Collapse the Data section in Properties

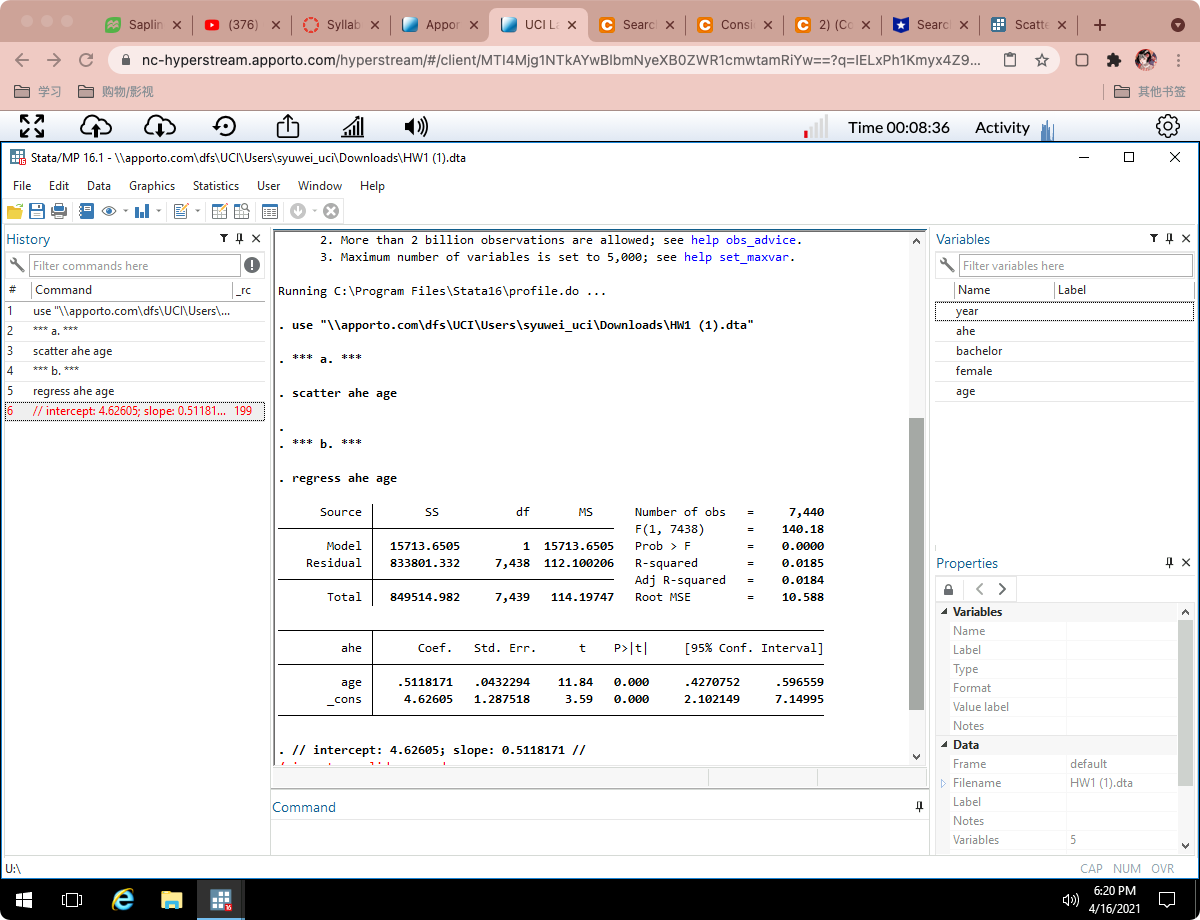click(x=944, y=744)
